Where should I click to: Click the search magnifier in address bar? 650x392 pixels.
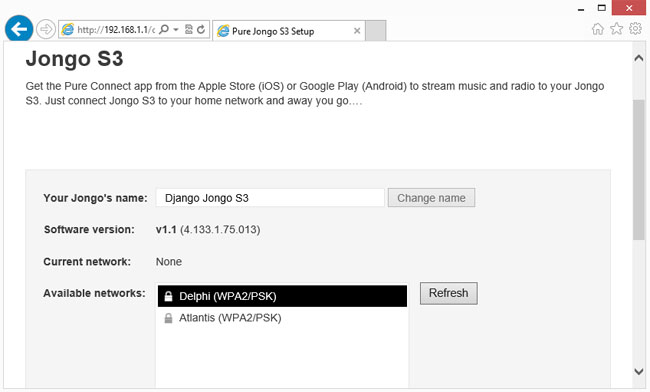(x=164, y=29)
